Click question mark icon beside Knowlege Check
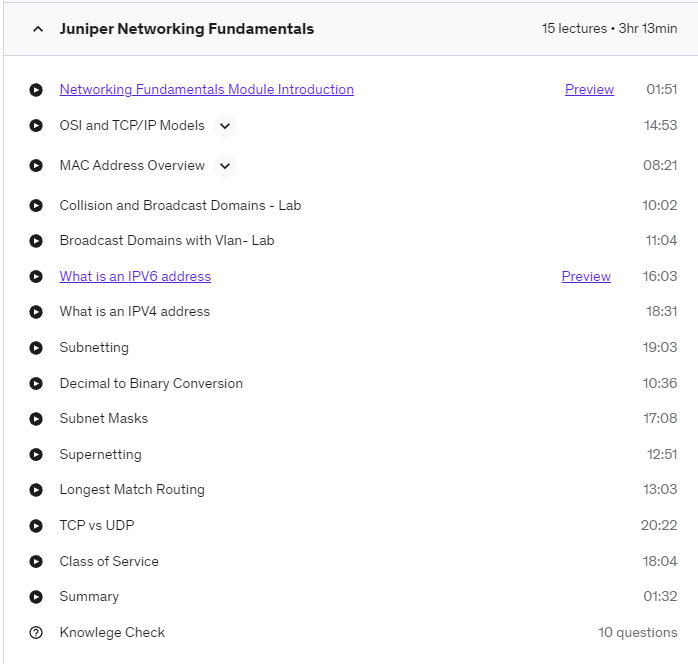698x664 pixels. (36, 632)
